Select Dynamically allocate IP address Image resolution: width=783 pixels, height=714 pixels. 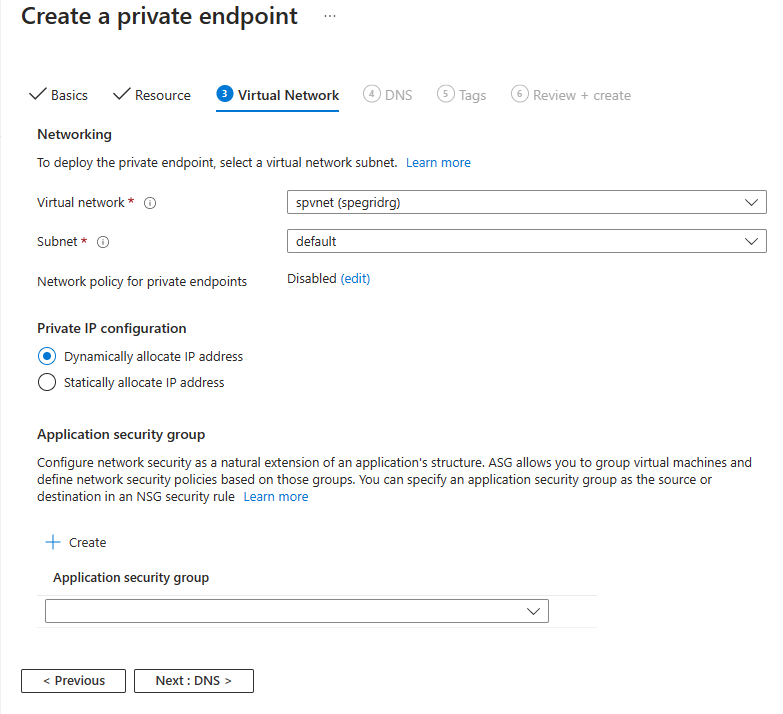[46, 356]
